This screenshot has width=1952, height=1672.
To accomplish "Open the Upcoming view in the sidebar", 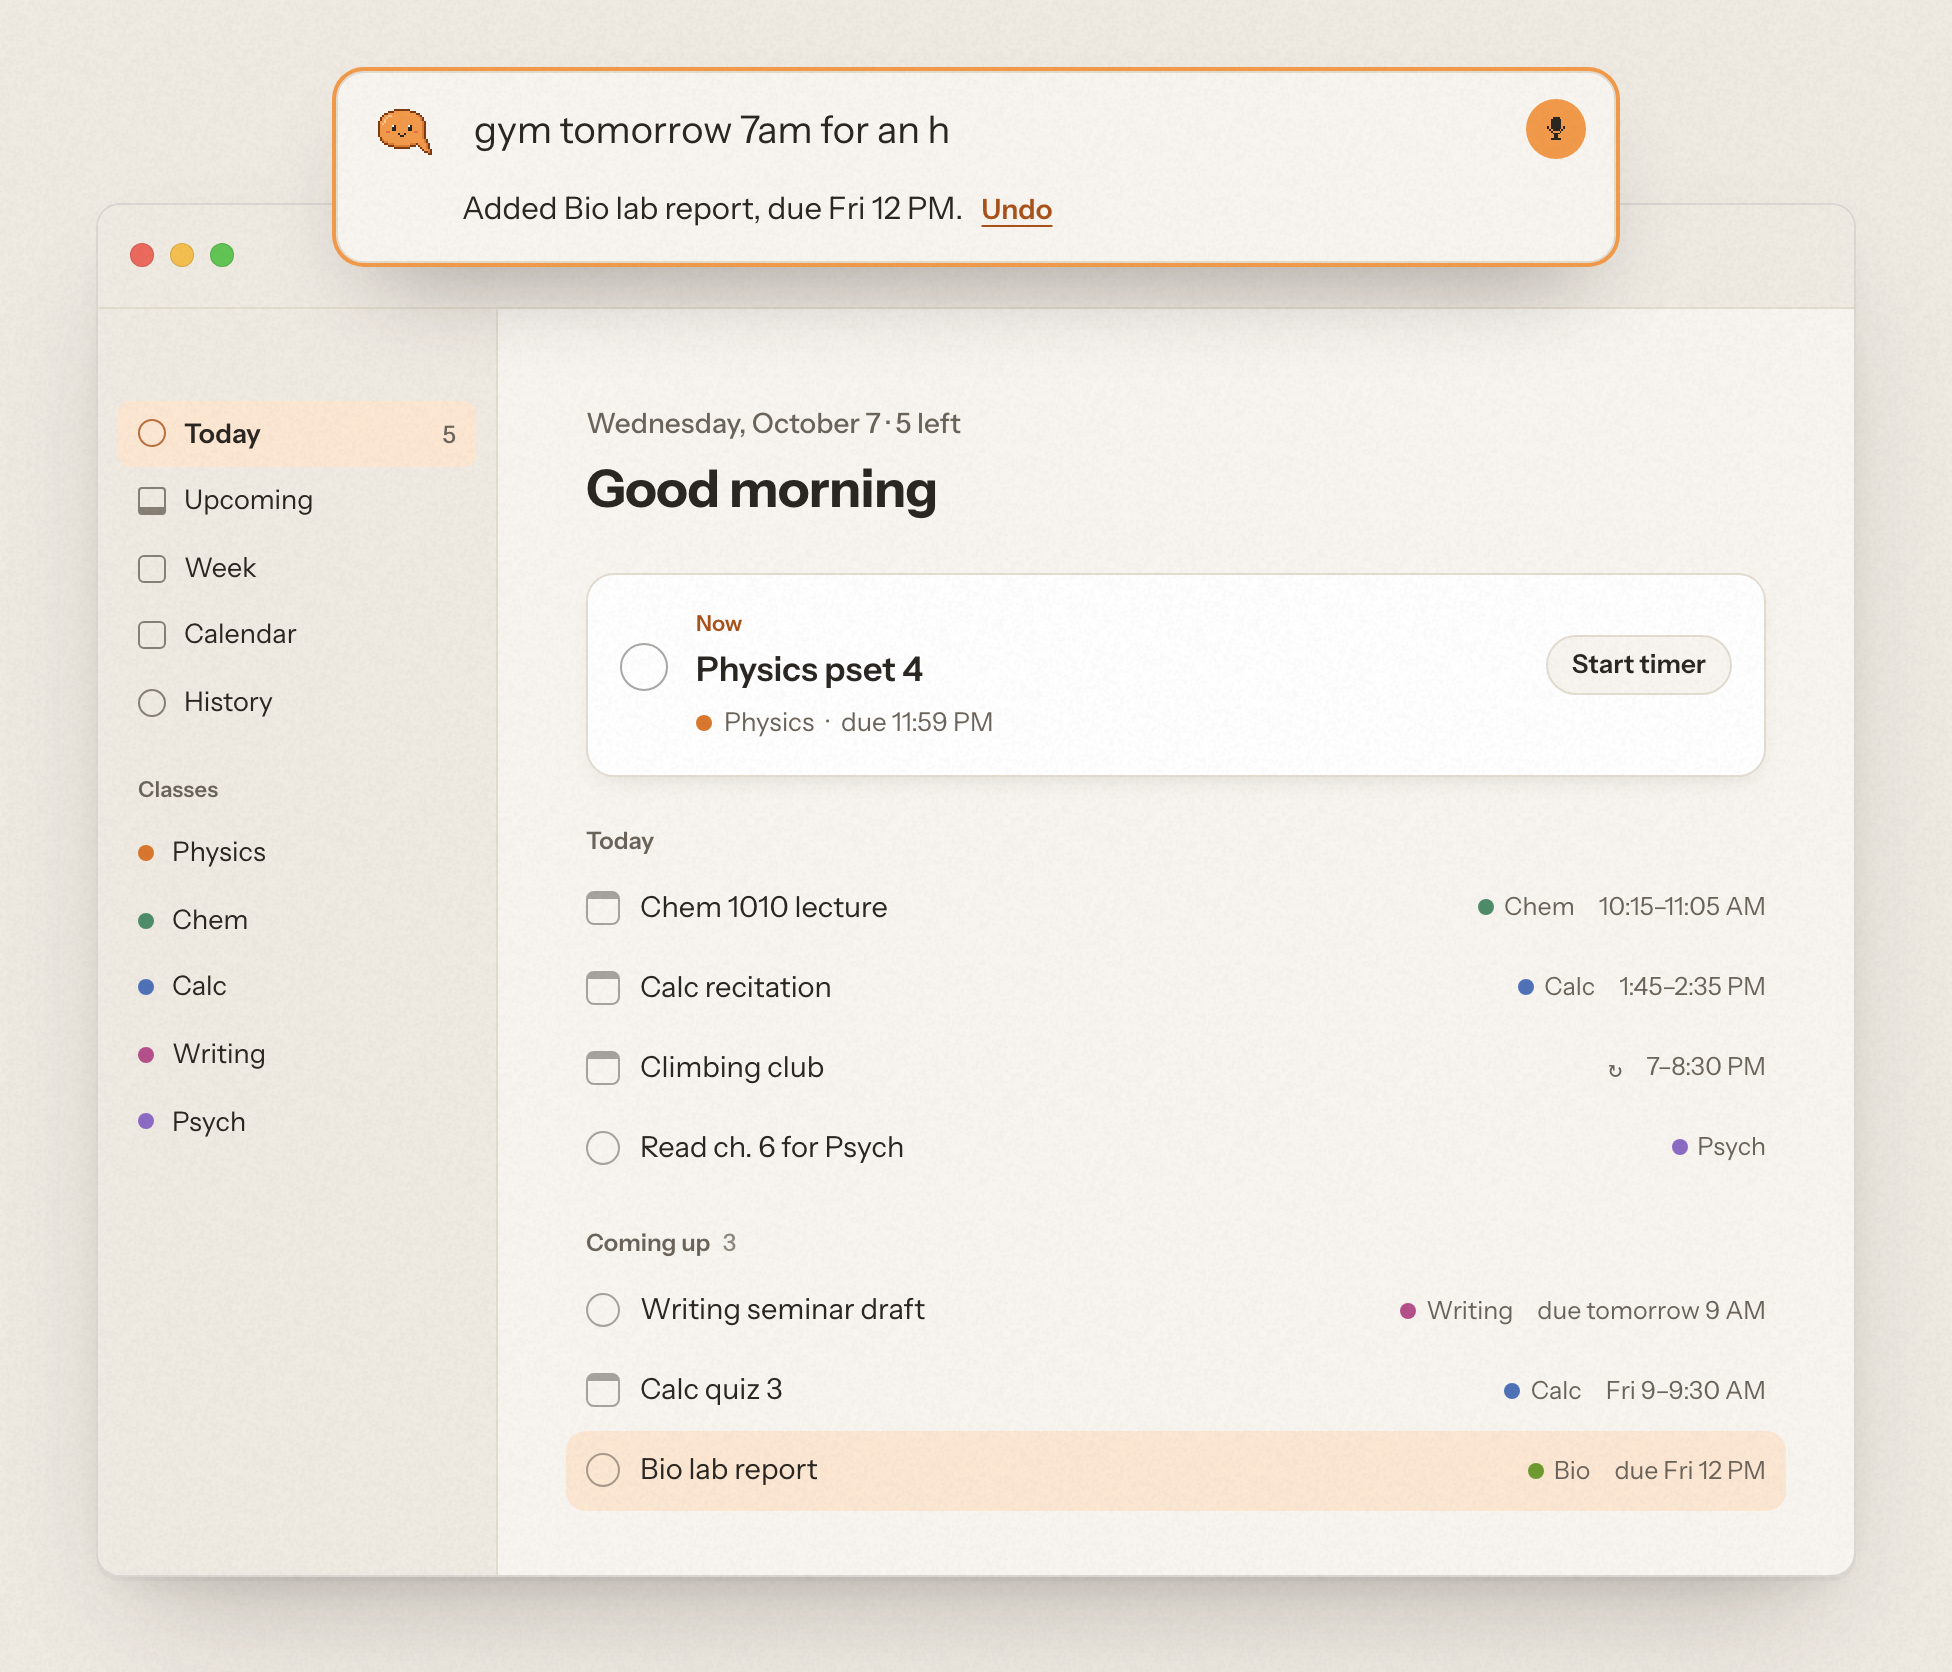I will (296, 500).
